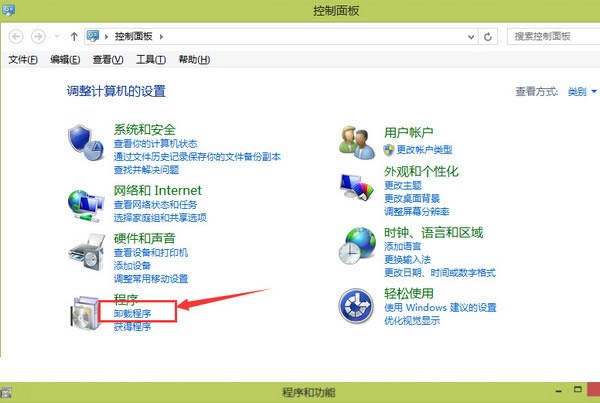
Task: Open the 用户帐户 heading link
Action: pos(409,132)
